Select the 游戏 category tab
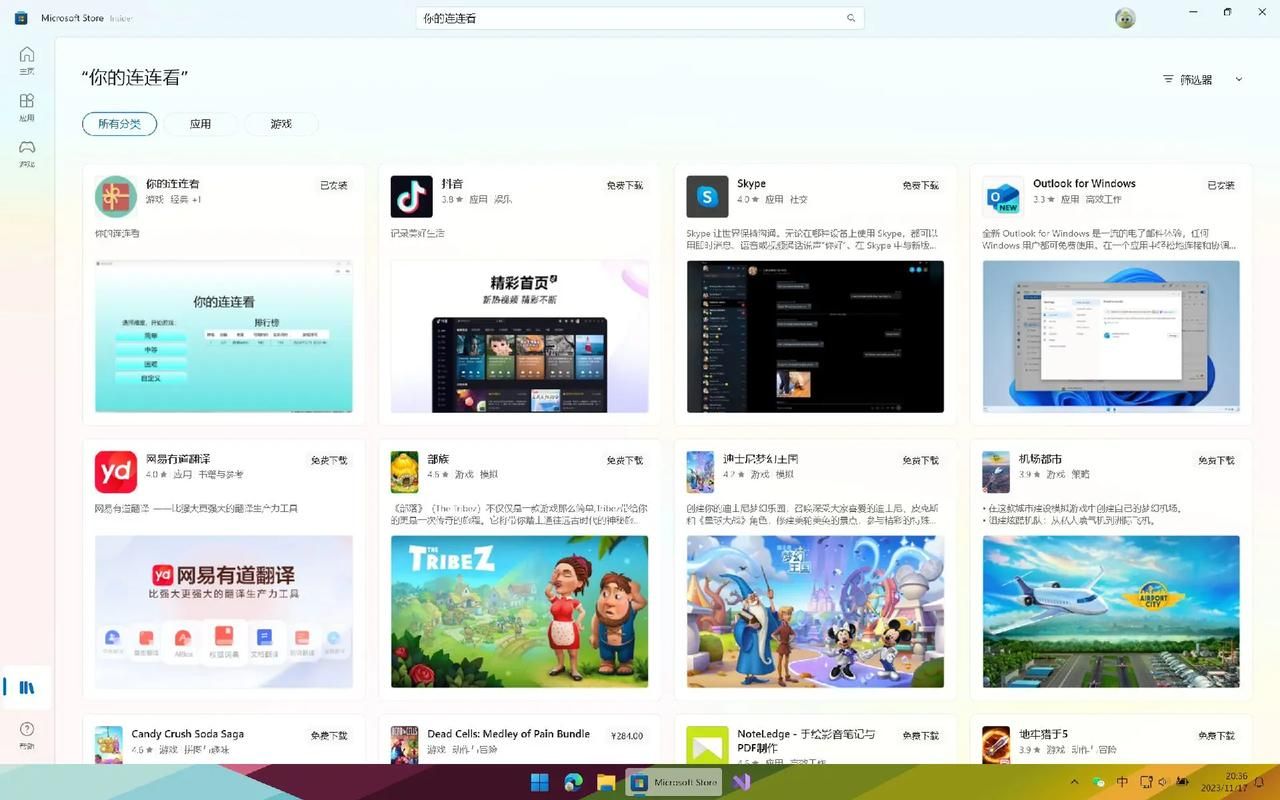The width and height of the screenshot is (1280, 800). (281, 124)
